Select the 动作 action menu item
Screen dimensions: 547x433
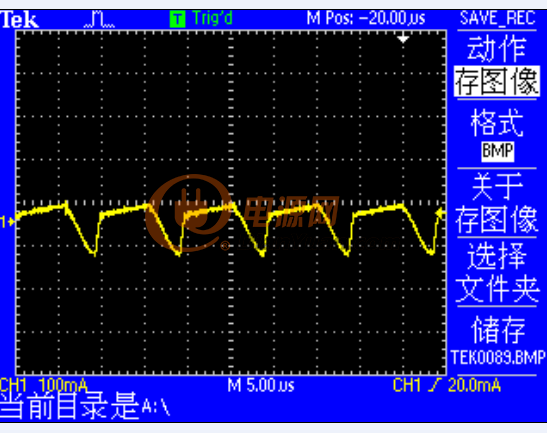(x=497, y=48)
